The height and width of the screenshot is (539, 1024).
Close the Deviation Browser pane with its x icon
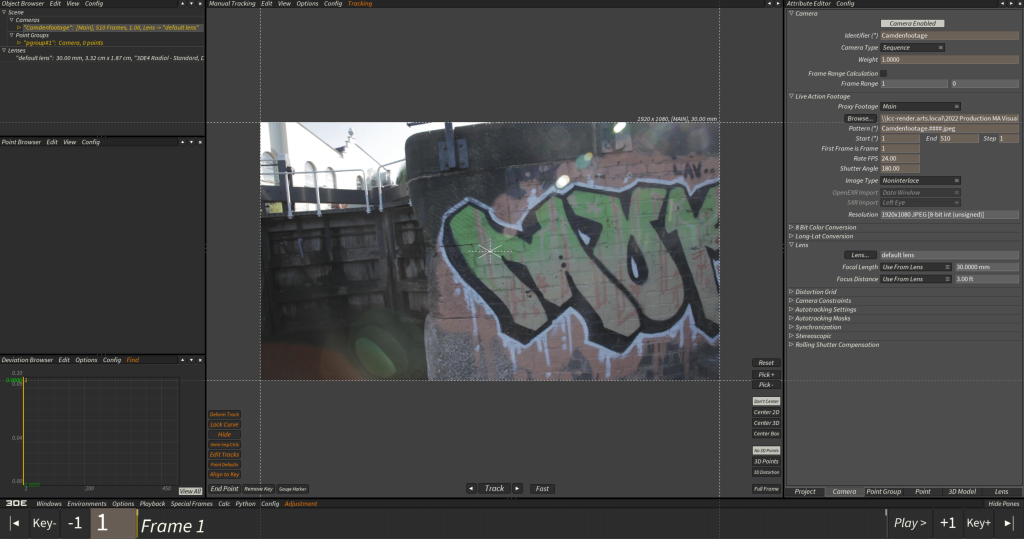coord(200,360)
